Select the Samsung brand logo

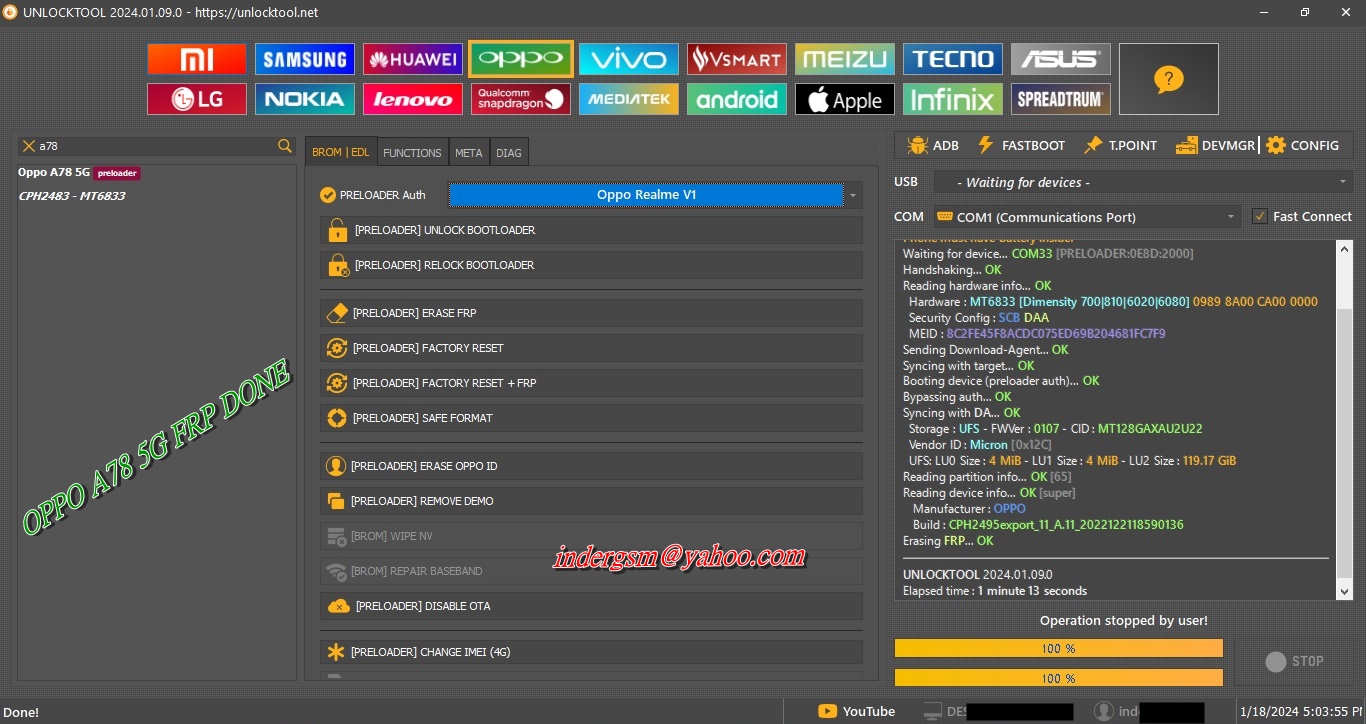[304, 59]
